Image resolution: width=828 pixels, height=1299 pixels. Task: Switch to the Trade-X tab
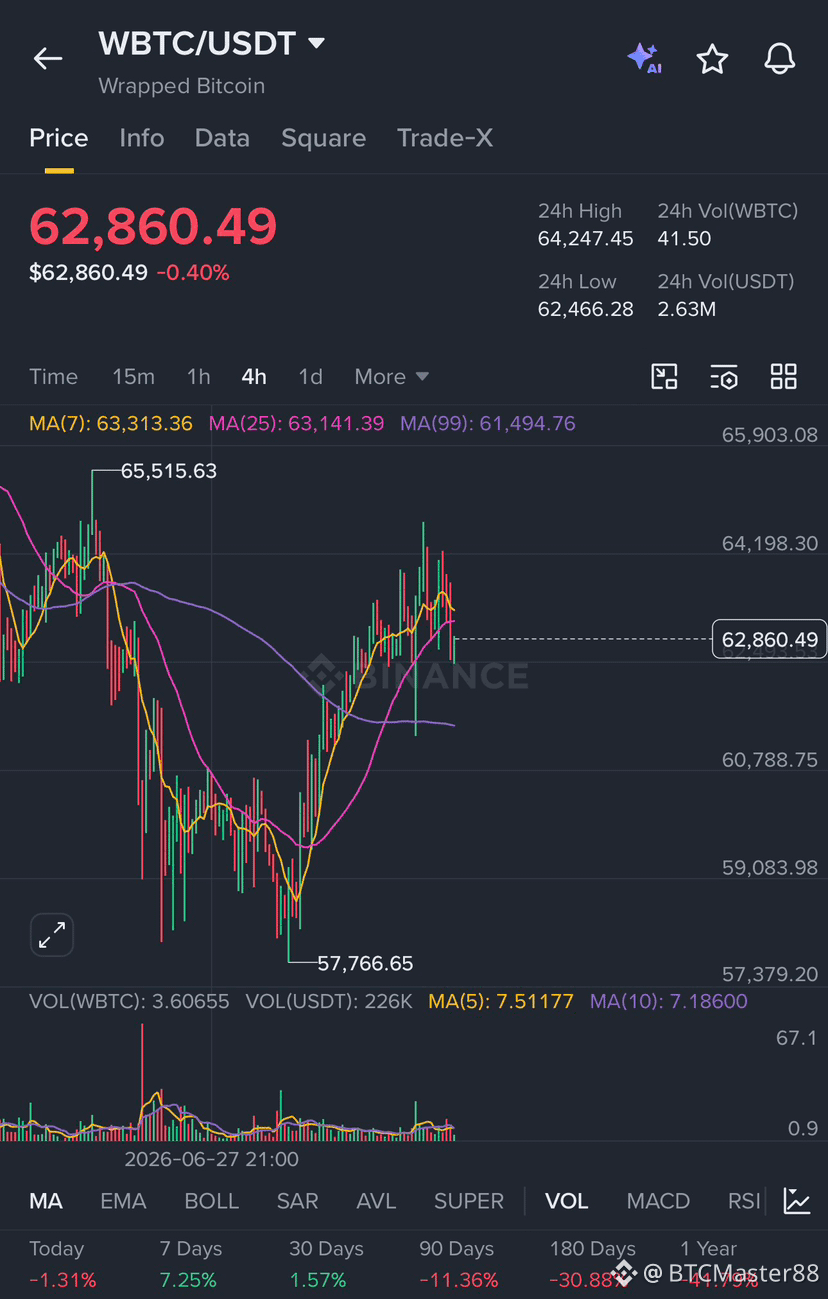pyautogui.click(x=445, y=138)
